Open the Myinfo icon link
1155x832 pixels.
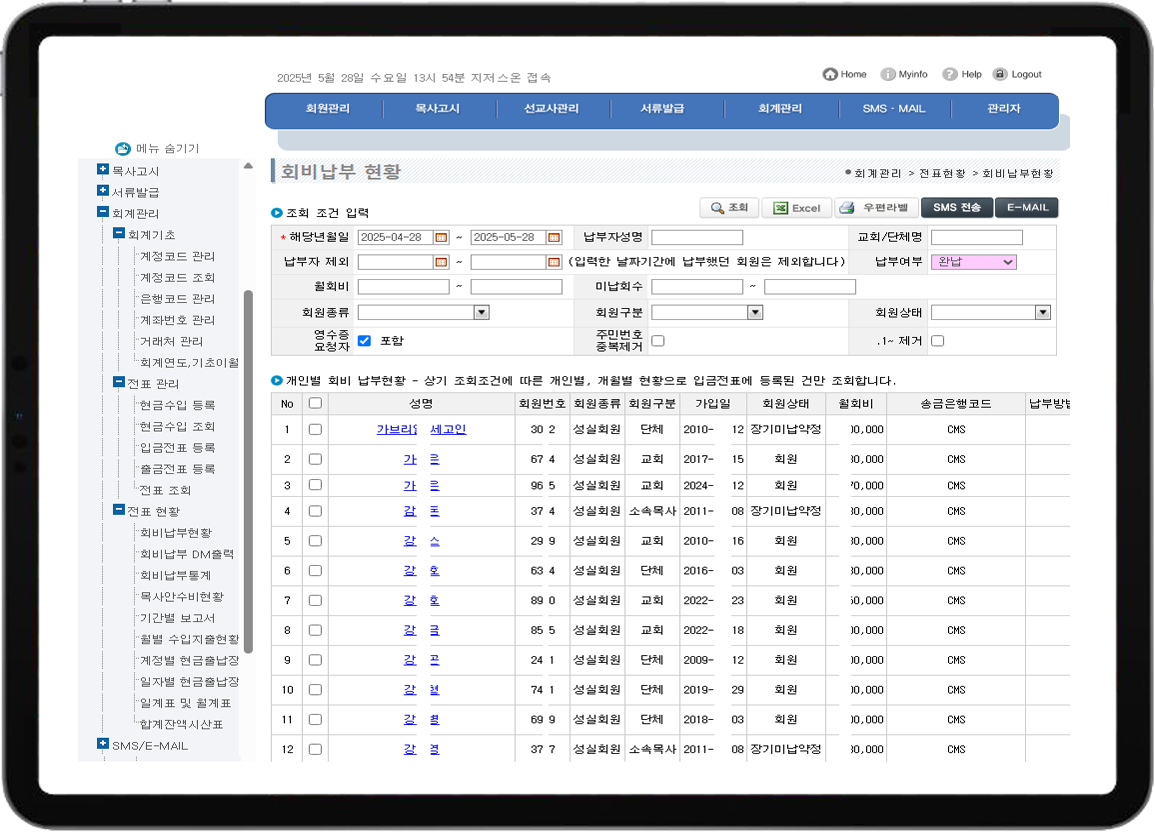(888, 74)
